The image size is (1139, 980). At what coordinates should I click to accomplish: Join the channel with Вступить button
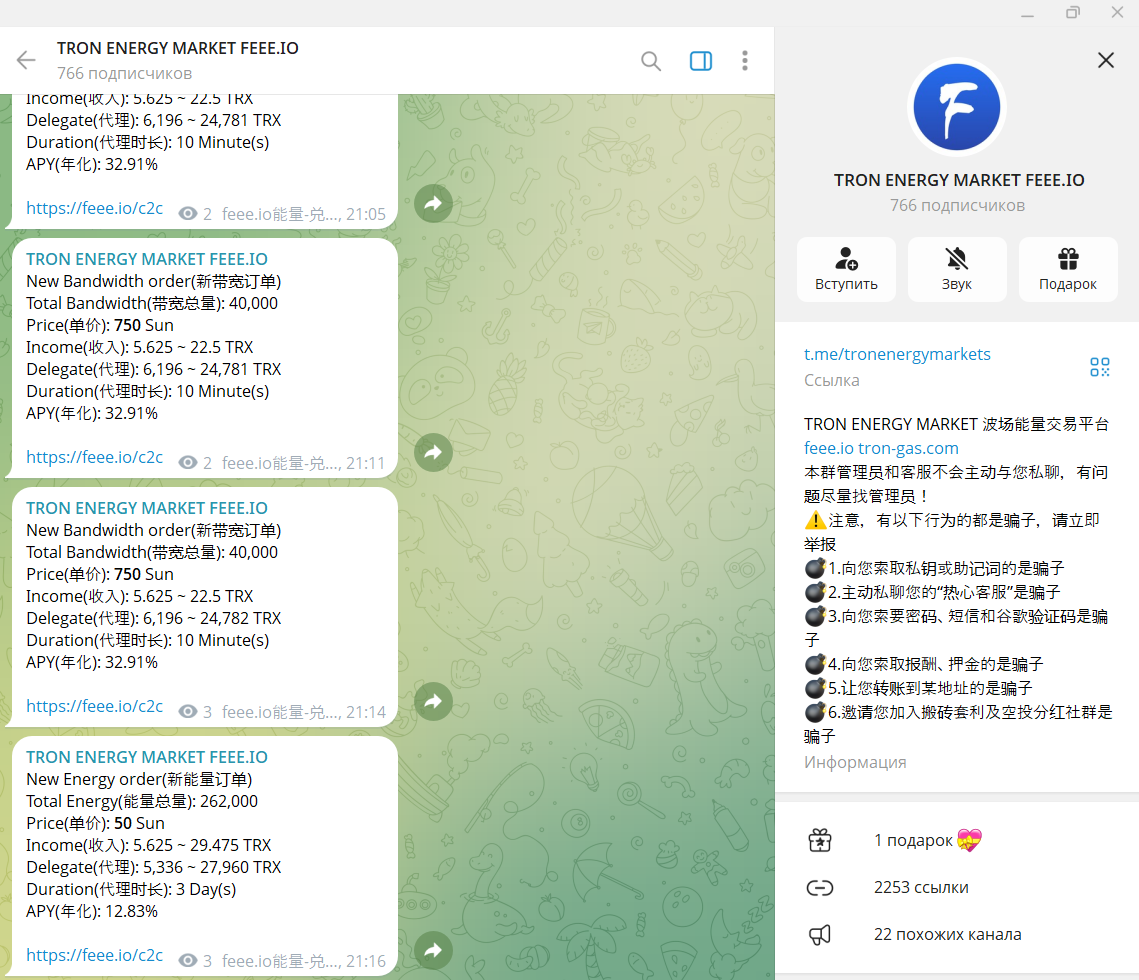coord(846,269)
